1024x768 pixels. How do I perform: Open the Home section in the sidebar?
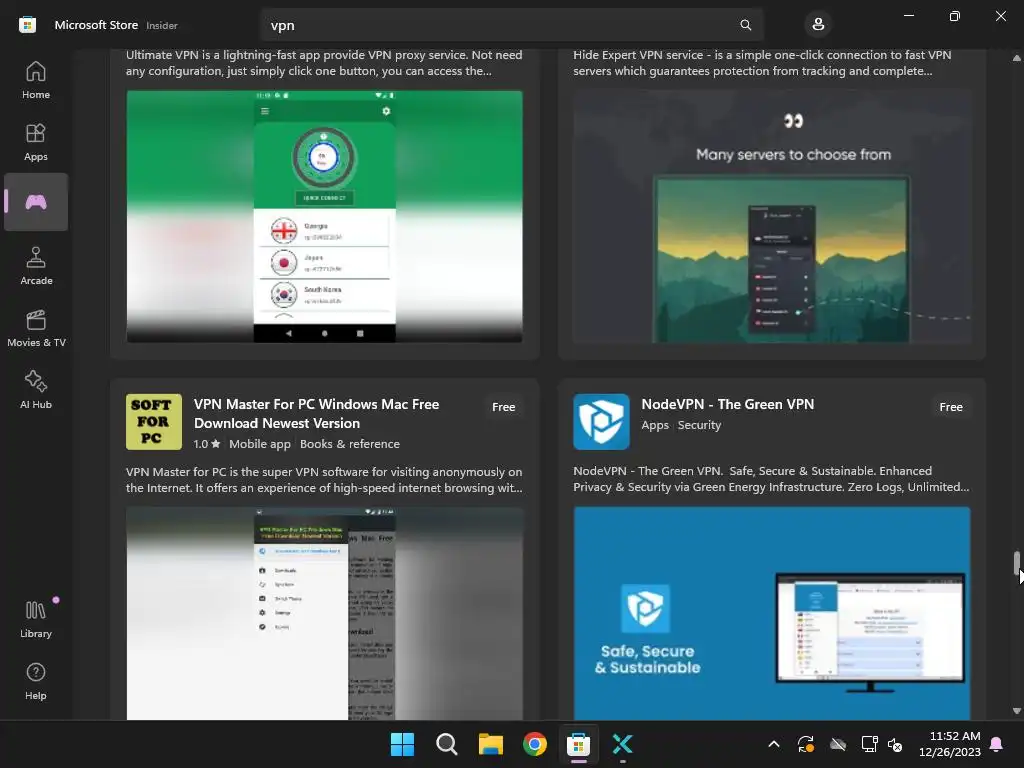pos(36,80)
